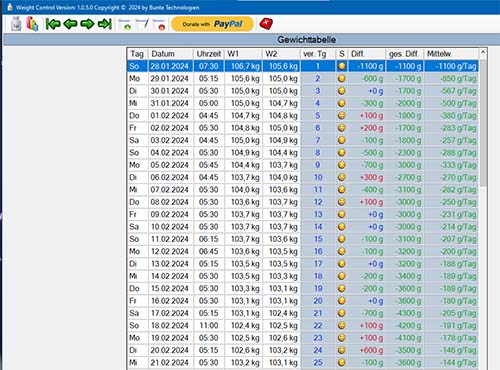This screenshot has width=500, height=370.
Task: Go to previous record green left arrow
Action: [70, 24]
